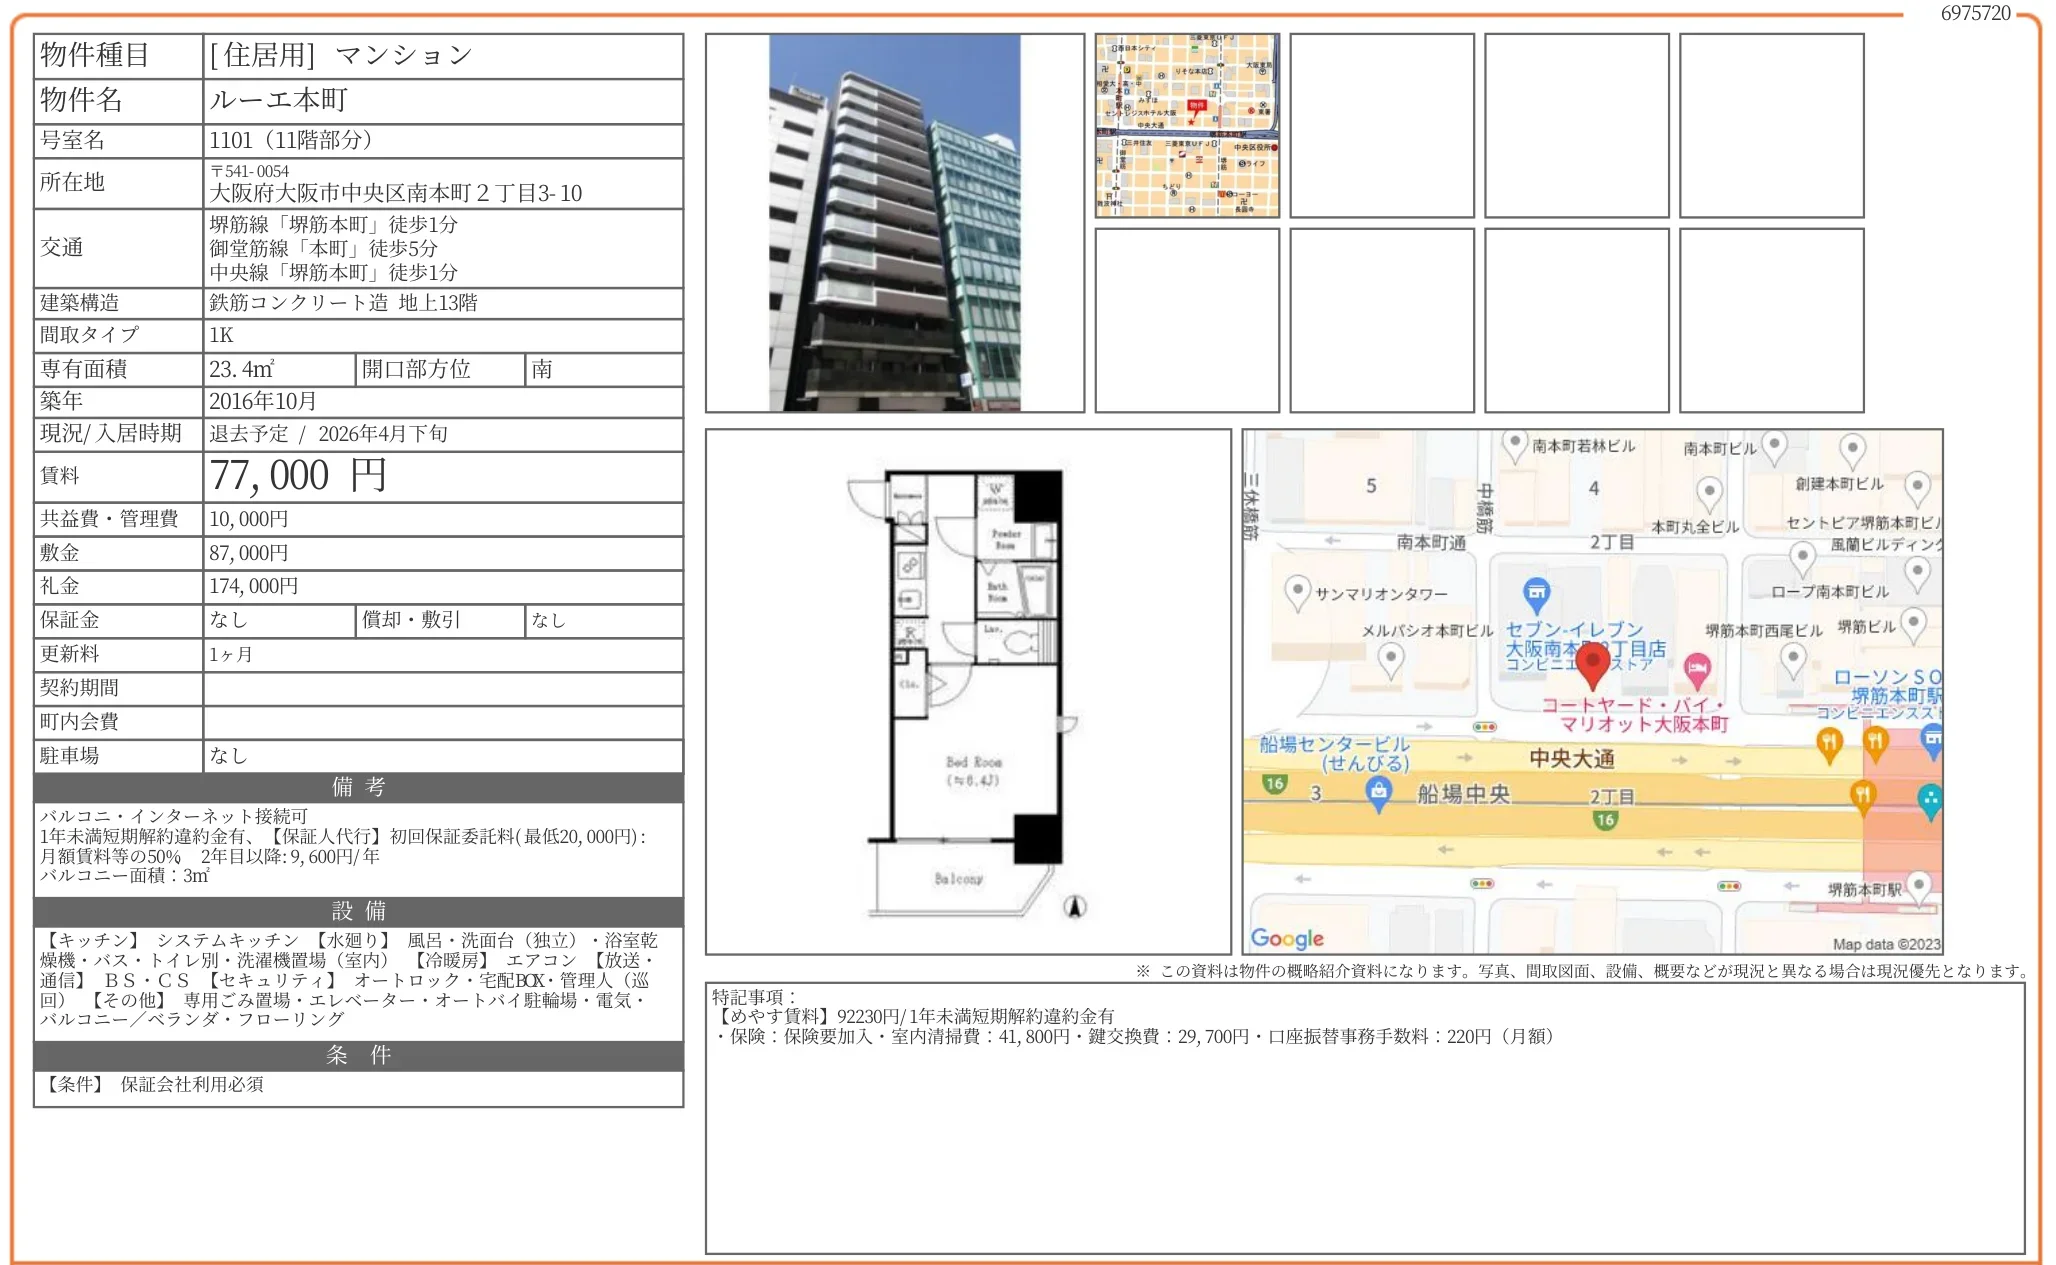Viewport: 2056px width, 1265px height.
Task: Click the Map data ©2023 attribution
Action: click(1885, 944)
